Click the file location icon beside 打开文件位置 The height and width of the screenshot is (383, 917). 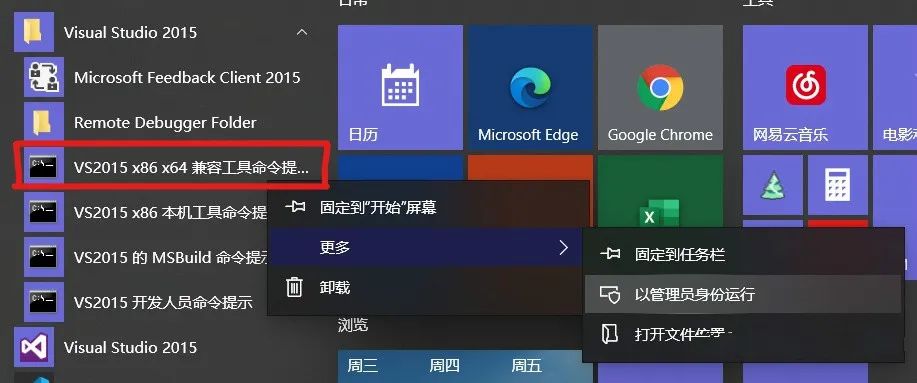click(610, 334)
